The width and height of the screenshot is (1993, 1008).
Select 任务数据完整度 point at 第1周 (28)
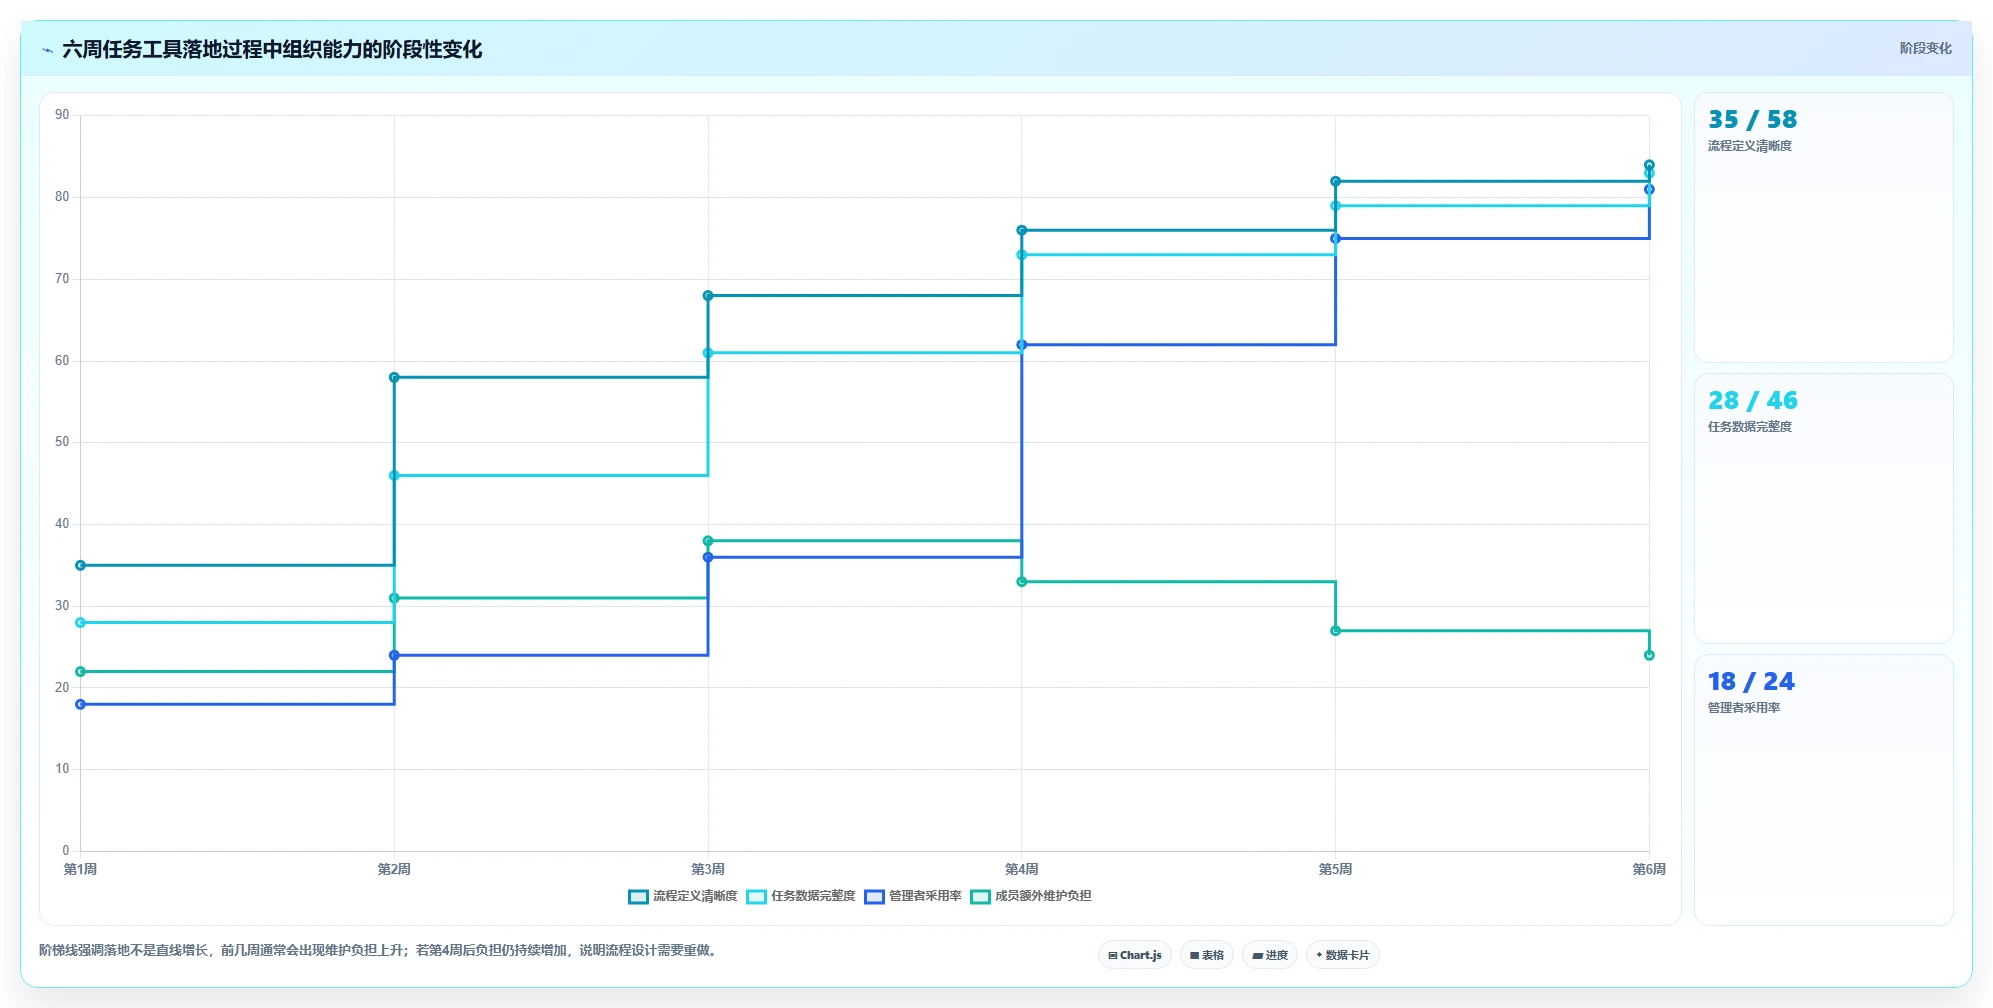(81, 622)
